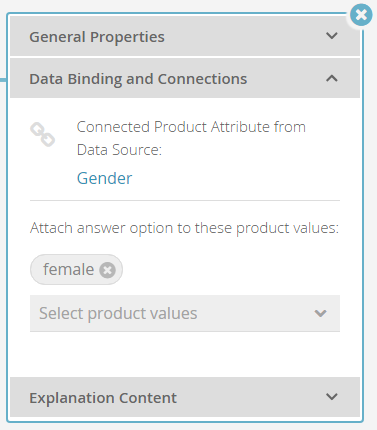Select Data Binding and Connections header

(185, 78)
